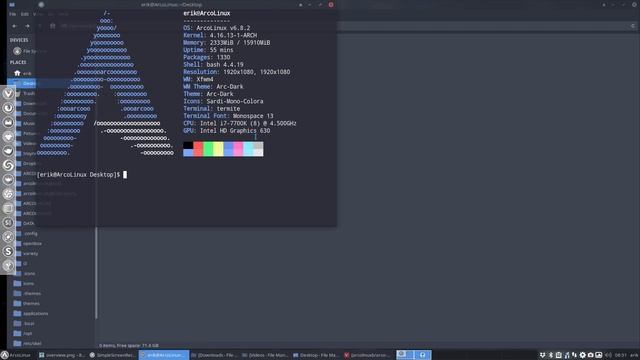Click the 'Terminal: termite' line
The height and width of the screenshot is (360, 640).
click(x=211, y=109)
